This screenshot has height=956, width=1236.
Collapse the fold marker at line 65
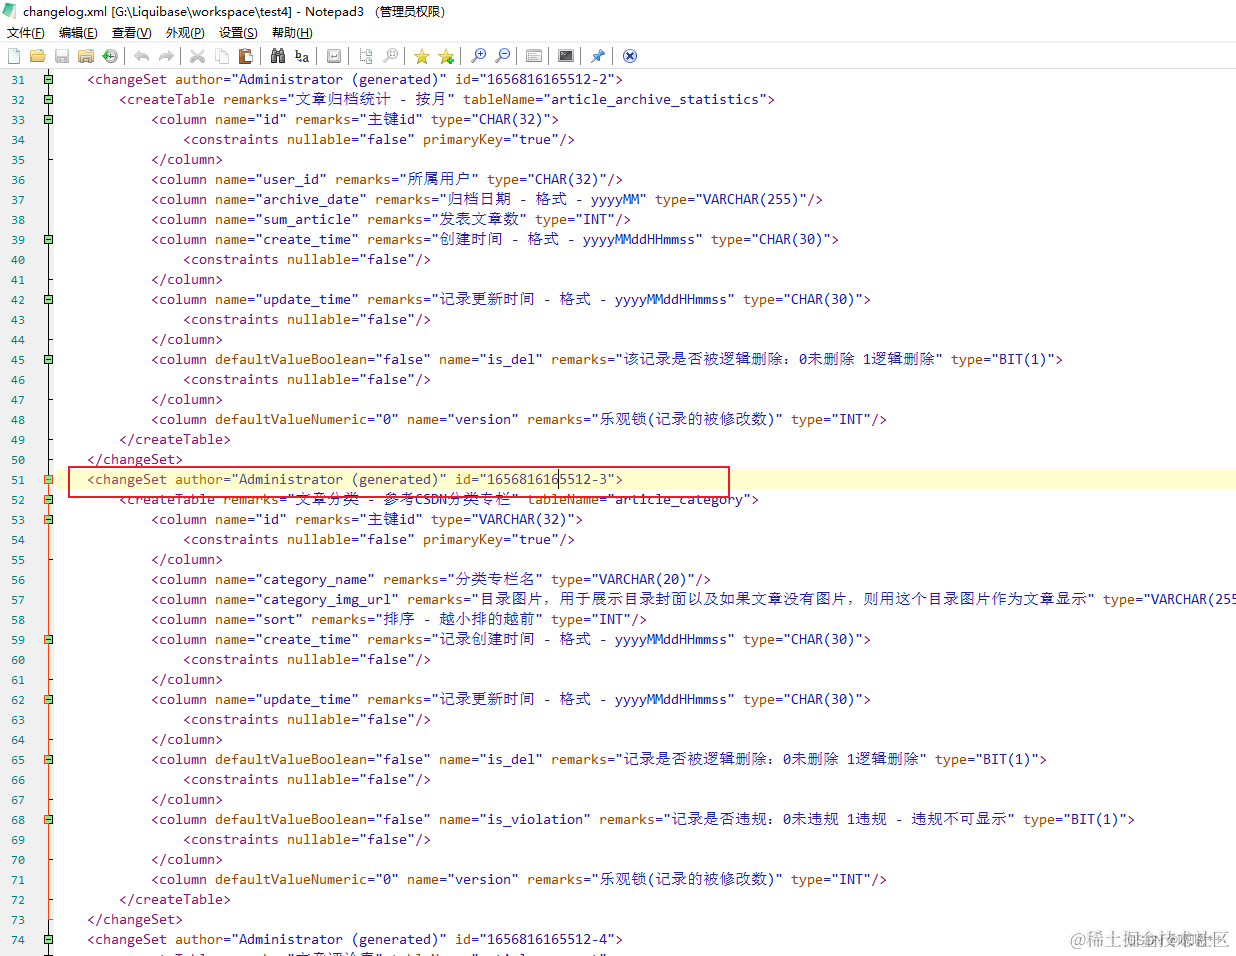point(48,759)
